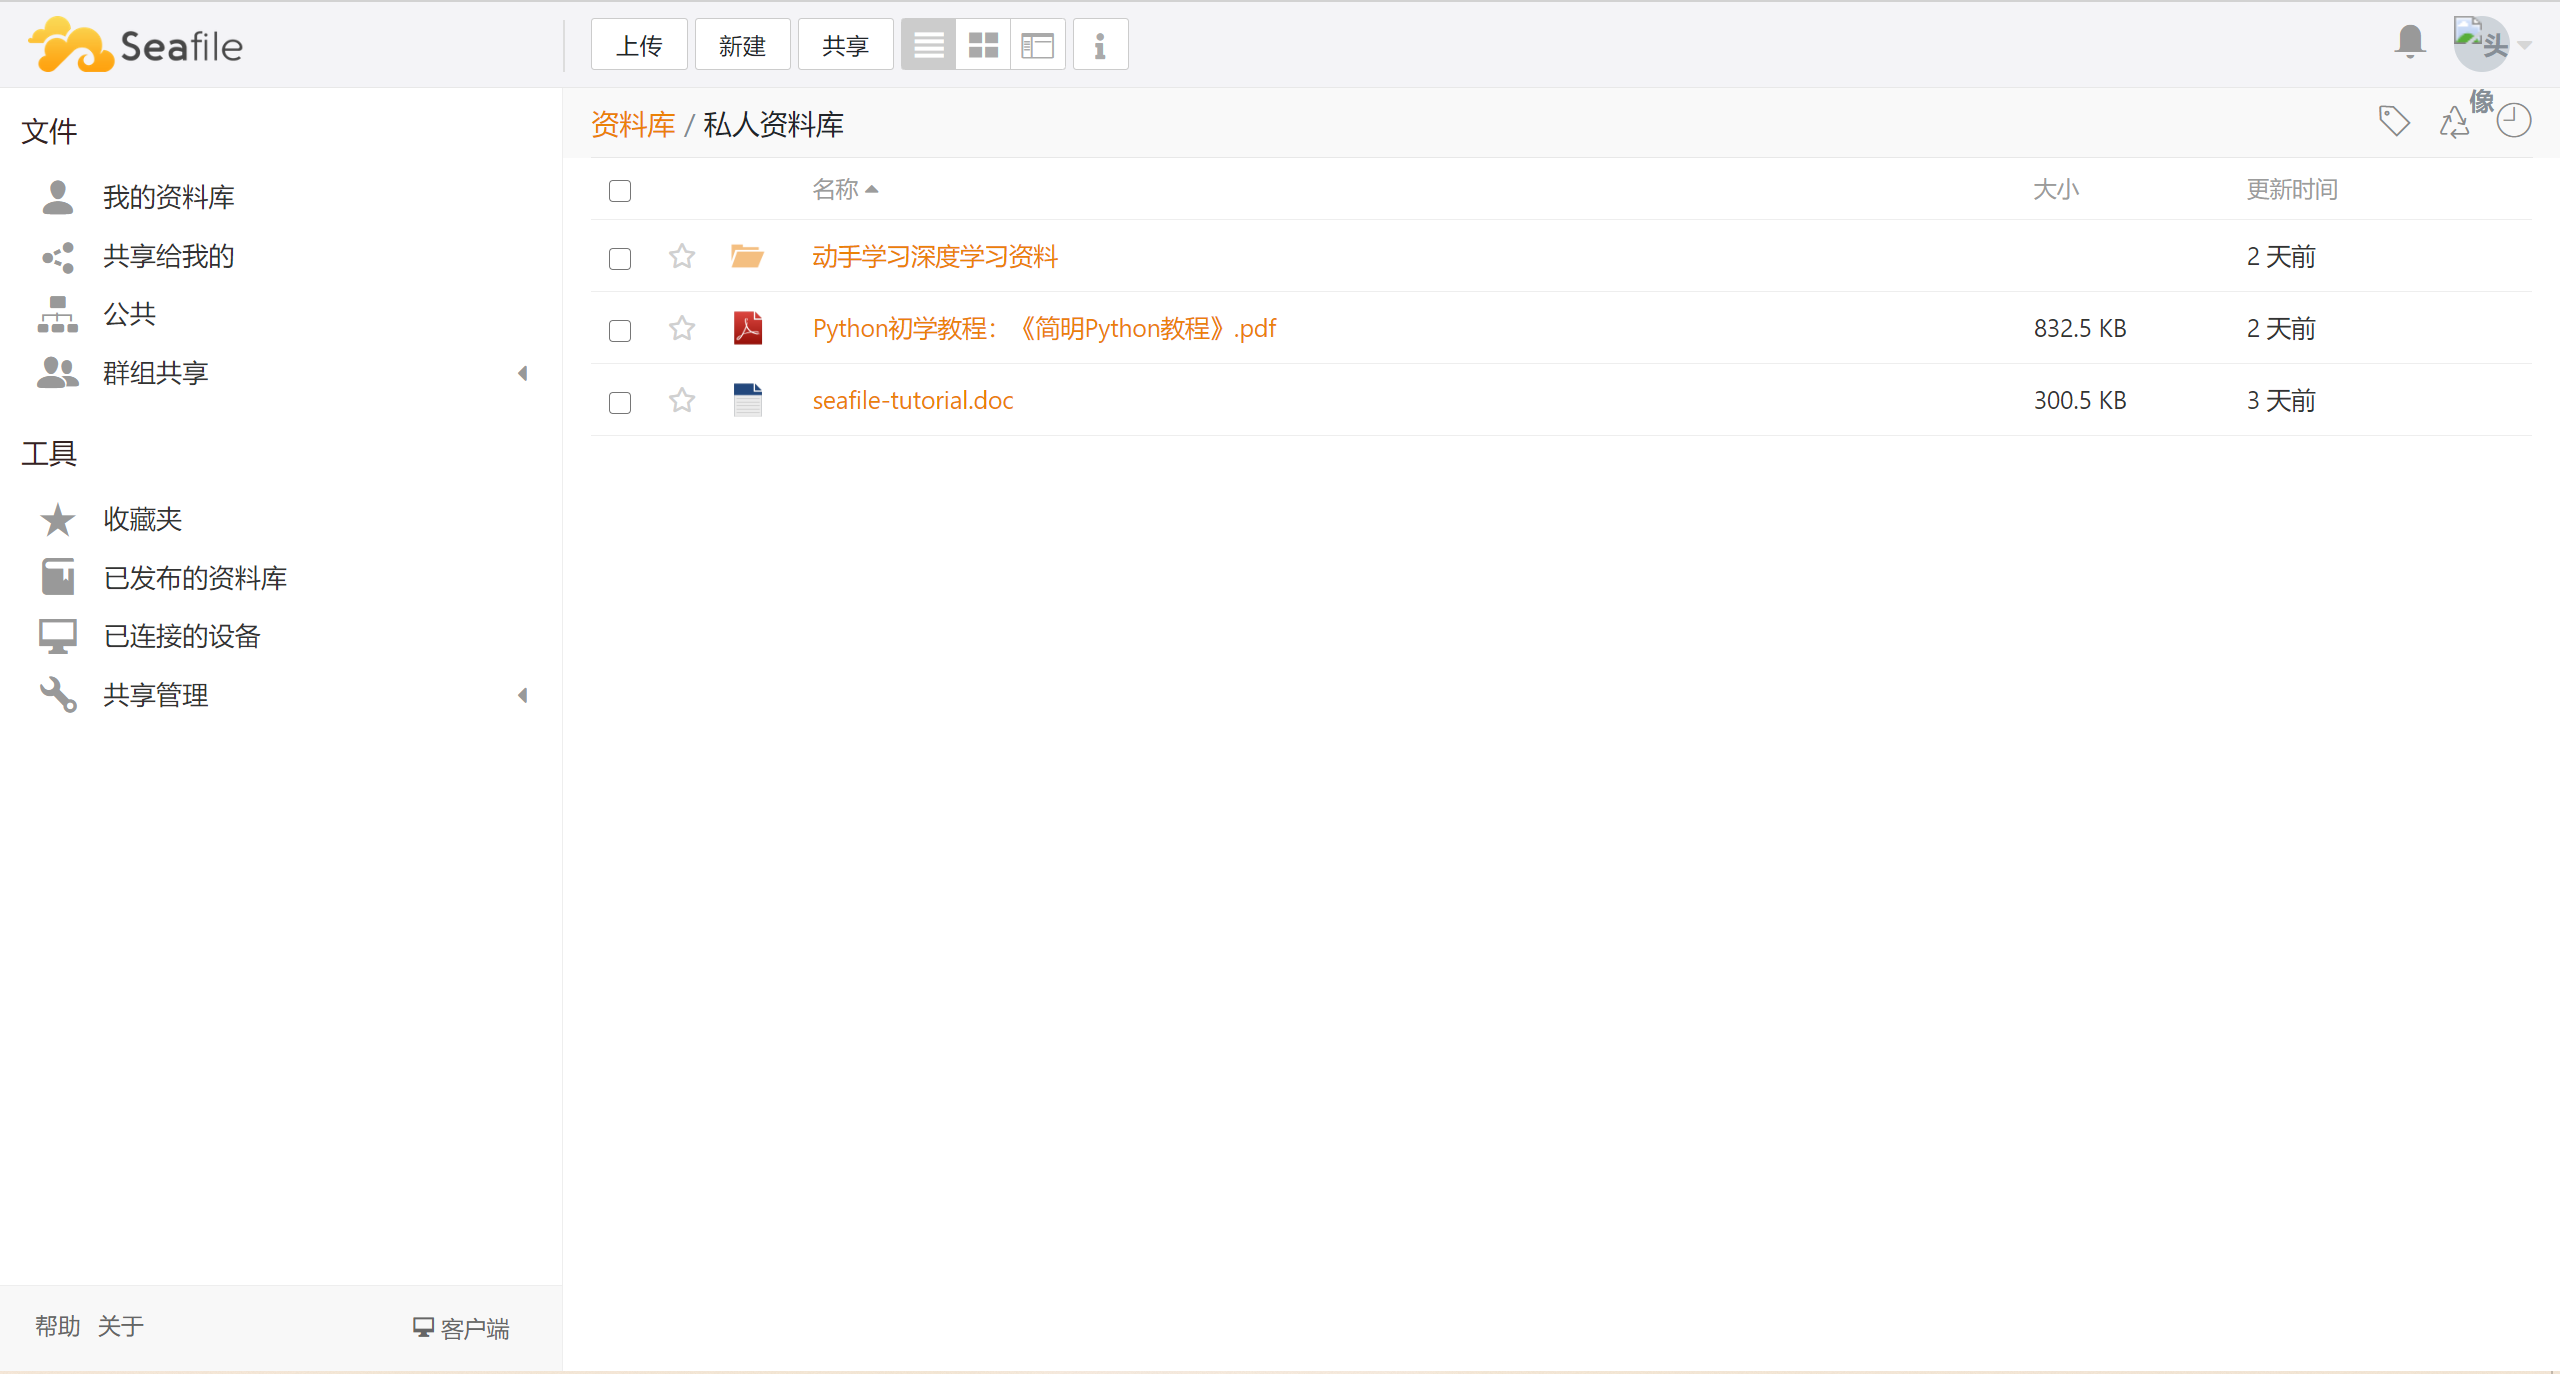Expand the 群组共享 arrow

522,373
